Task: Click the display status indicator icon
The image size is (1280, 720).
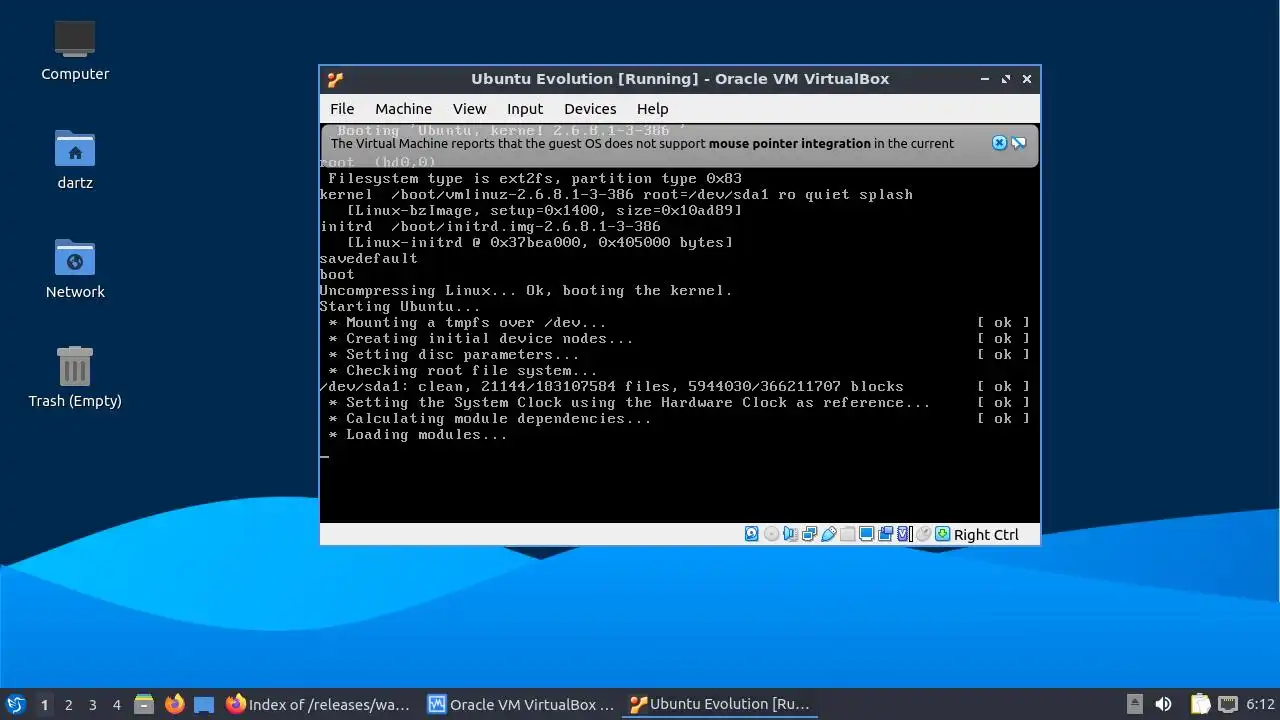Action: click(867, 534)
